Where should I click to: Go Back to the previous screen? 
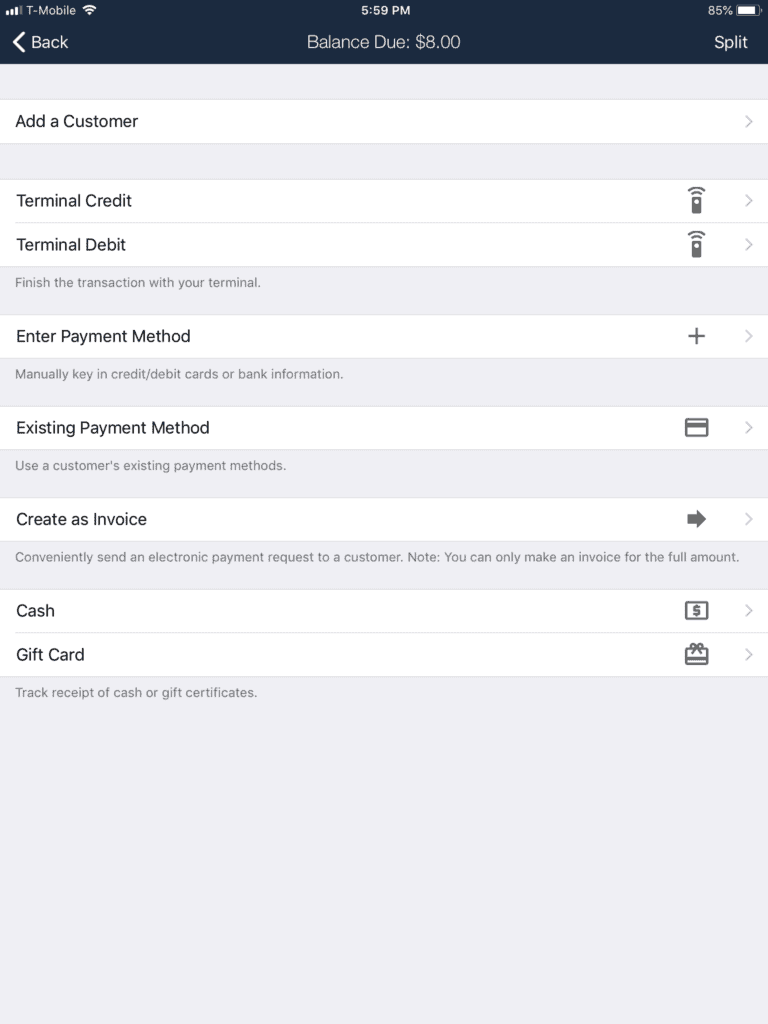click(40, 42)
